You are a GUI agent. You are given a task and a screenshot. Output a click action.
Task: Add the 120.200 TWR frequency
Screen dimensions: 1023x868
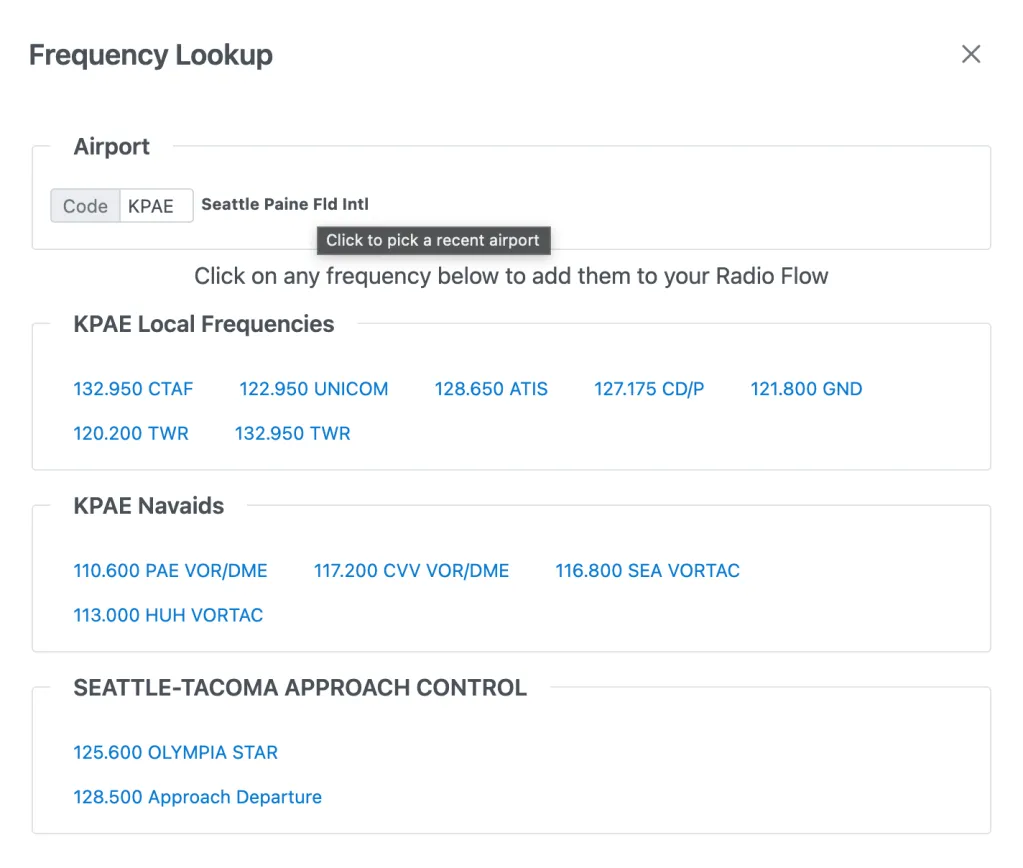(131, 433)
